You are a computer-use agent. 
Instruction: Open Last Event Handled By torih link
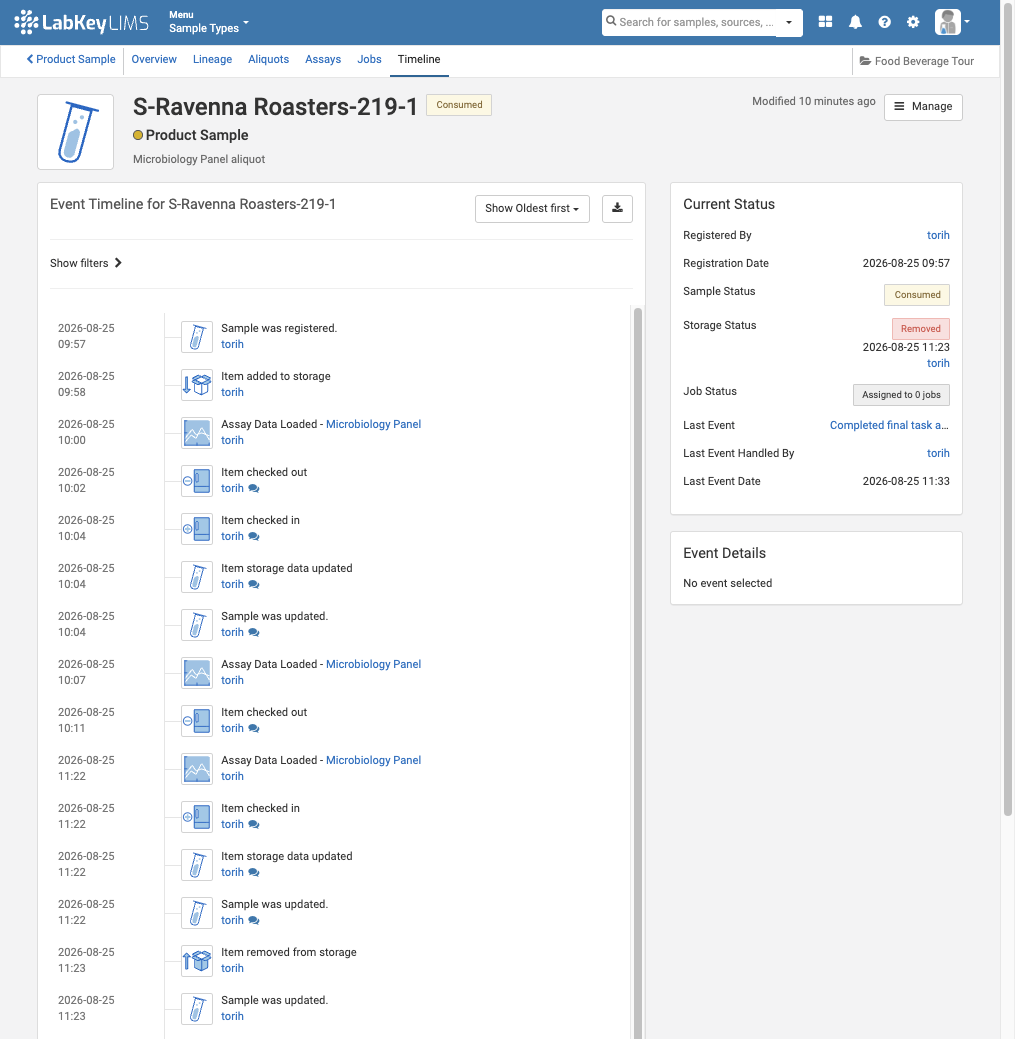pyautogui.click(x=937, y=453)
